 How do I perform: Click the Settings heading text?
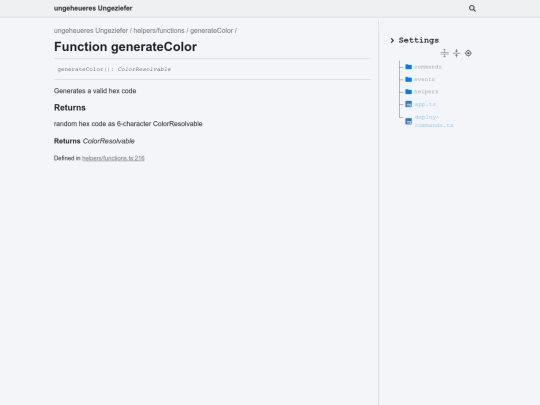pos(419,40)
